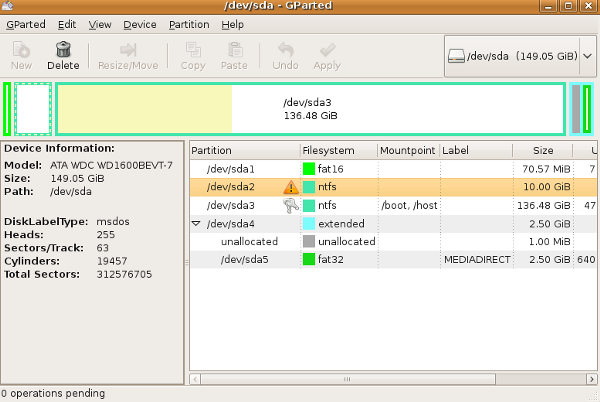Sort by the Label column header
This screenshot has width=600, height=402.
(x=476, y=150)
